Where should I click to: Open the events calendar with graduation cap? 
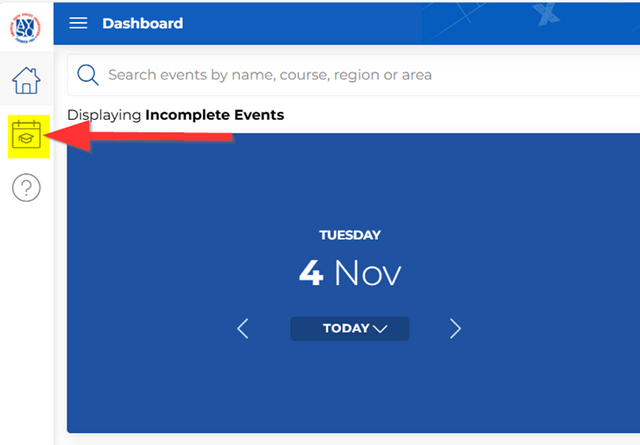pyautogui.click(x=26, y=135)
